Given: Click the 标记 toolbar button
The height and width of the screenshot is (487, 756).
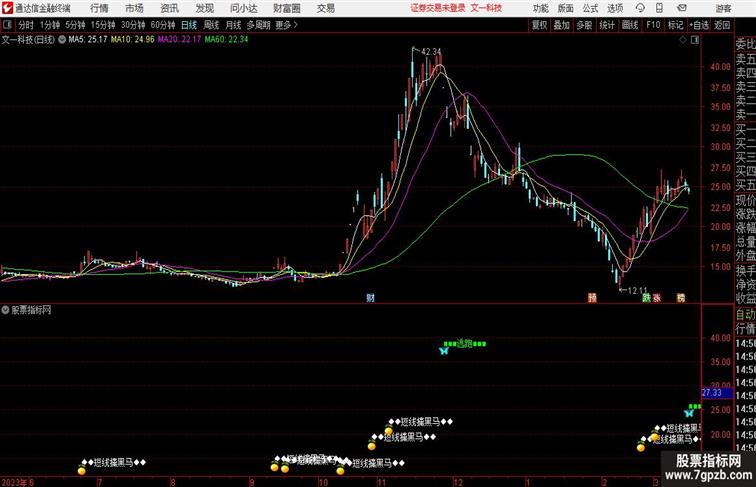Looking at the screenshot, I should point(675,25).
